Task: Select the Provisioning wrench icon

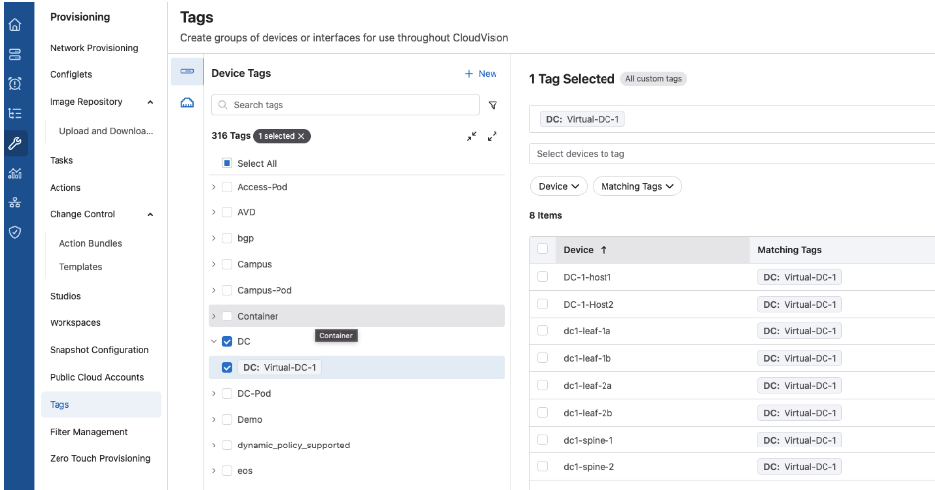Action: click(15, 143)
